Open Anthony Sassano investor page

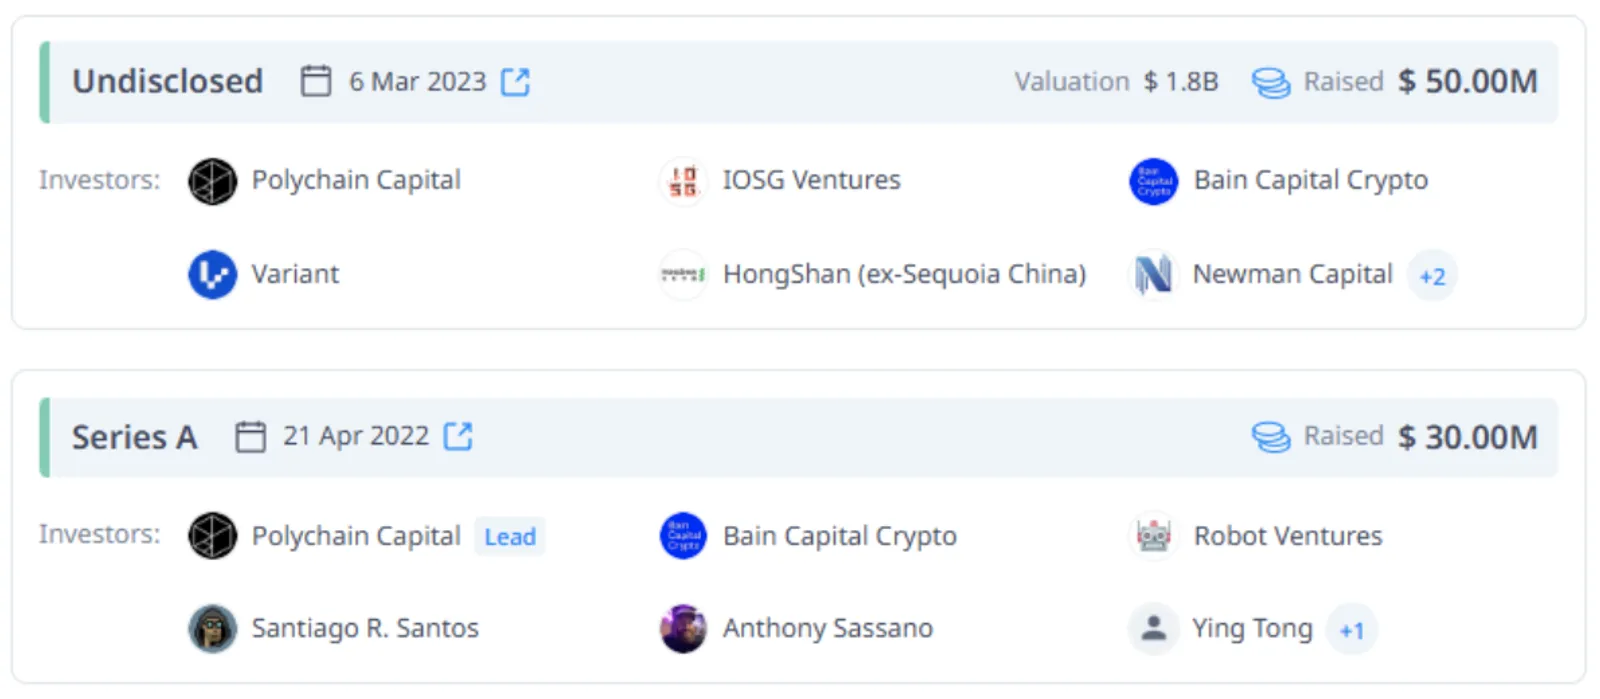tap(828, 628)
